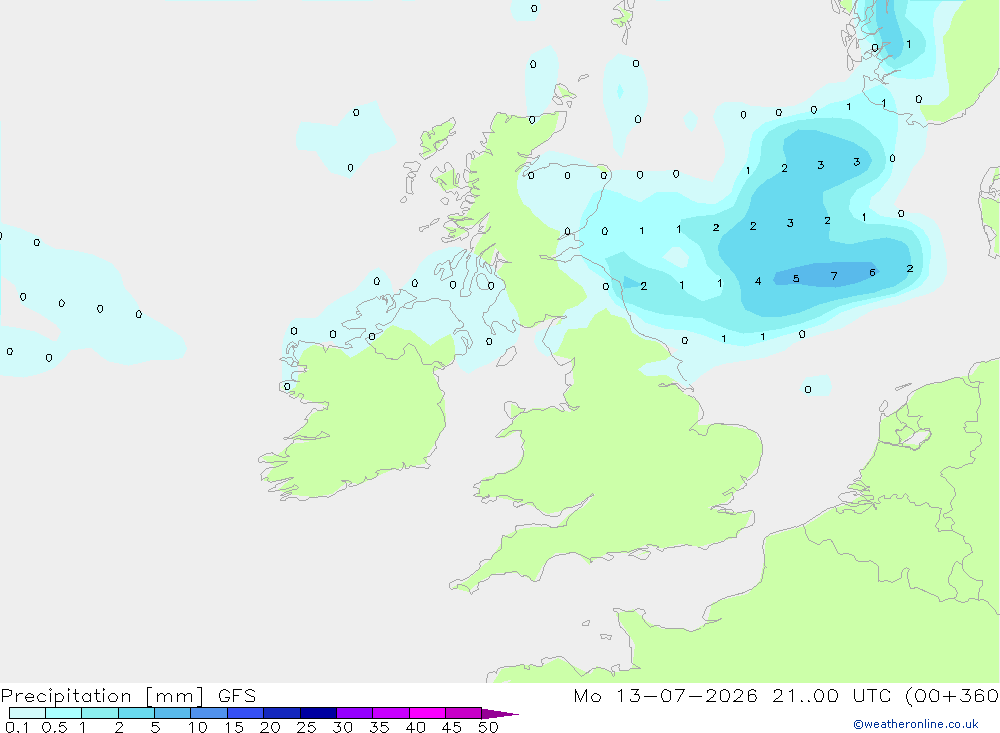Click the '(00+360' forecast offset text
Screen dimensions: 1000x733
pos(952,695)
